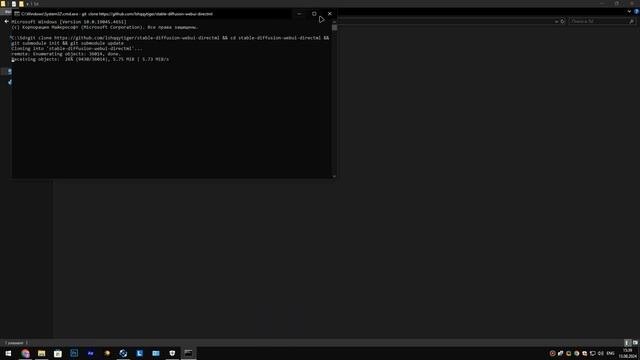Click the 'Microsoft Windows [Version' line

click(69, 22)
